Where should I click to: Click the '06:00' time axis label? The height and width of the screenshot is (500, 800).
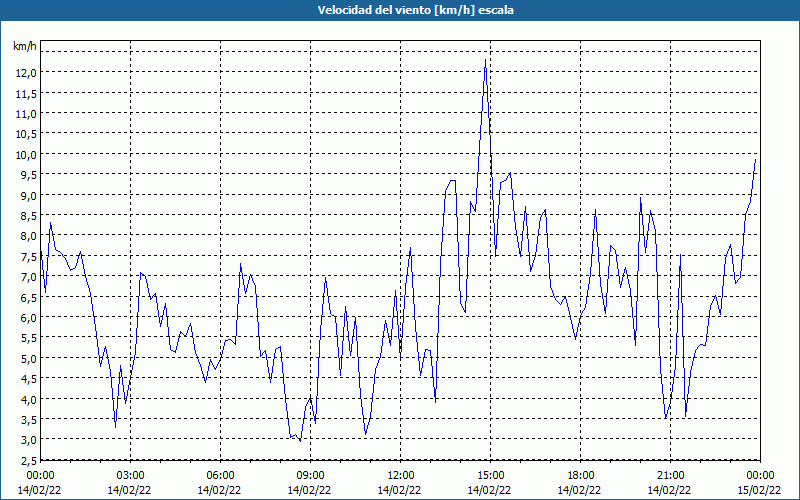pyautogui.click(x=220, y=476)
